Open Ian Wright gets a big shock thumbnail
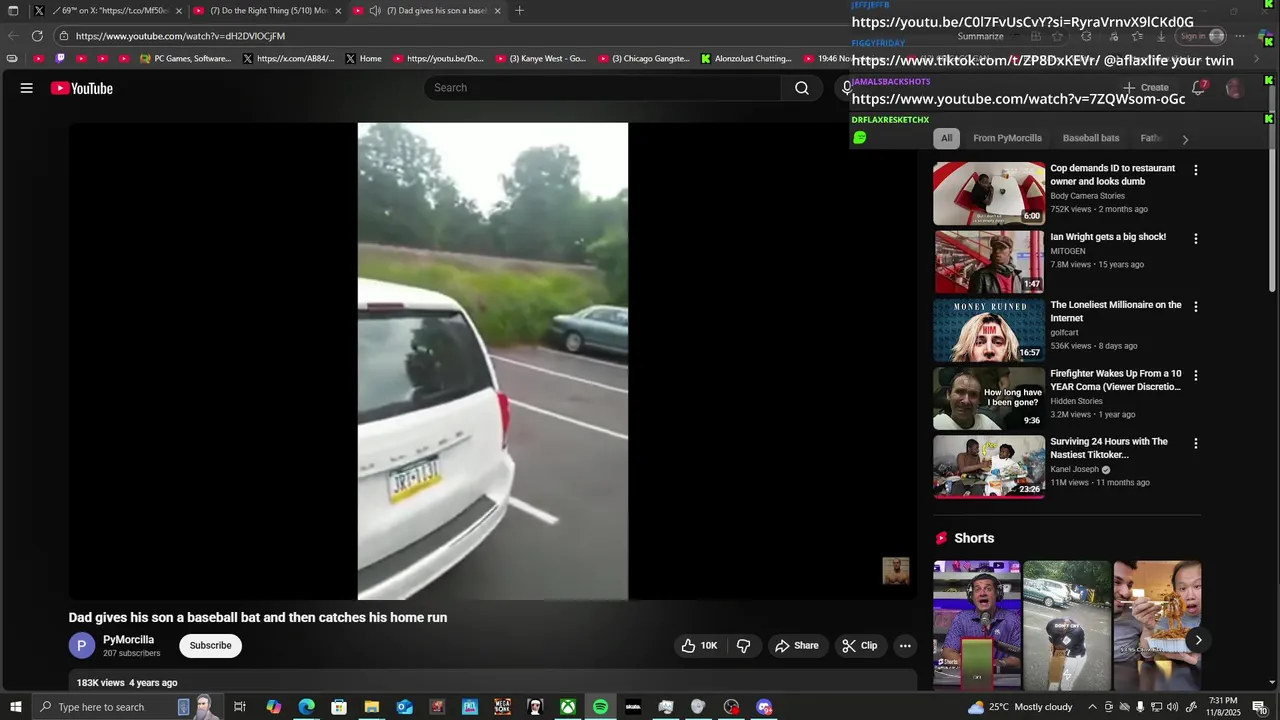This screenshot has height=720, width=1280. click(x=989, y=262)
